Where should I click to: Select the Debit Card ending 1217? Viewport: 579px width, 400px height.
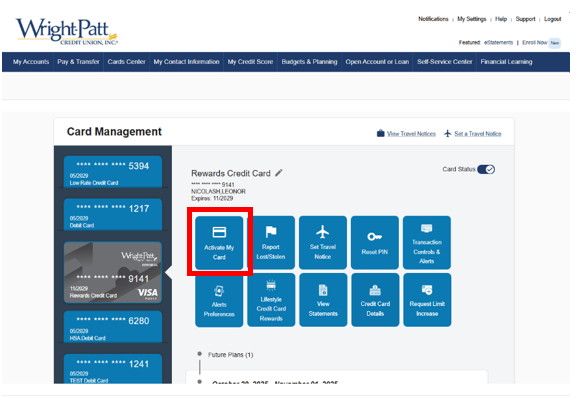[x=113, y=215]
